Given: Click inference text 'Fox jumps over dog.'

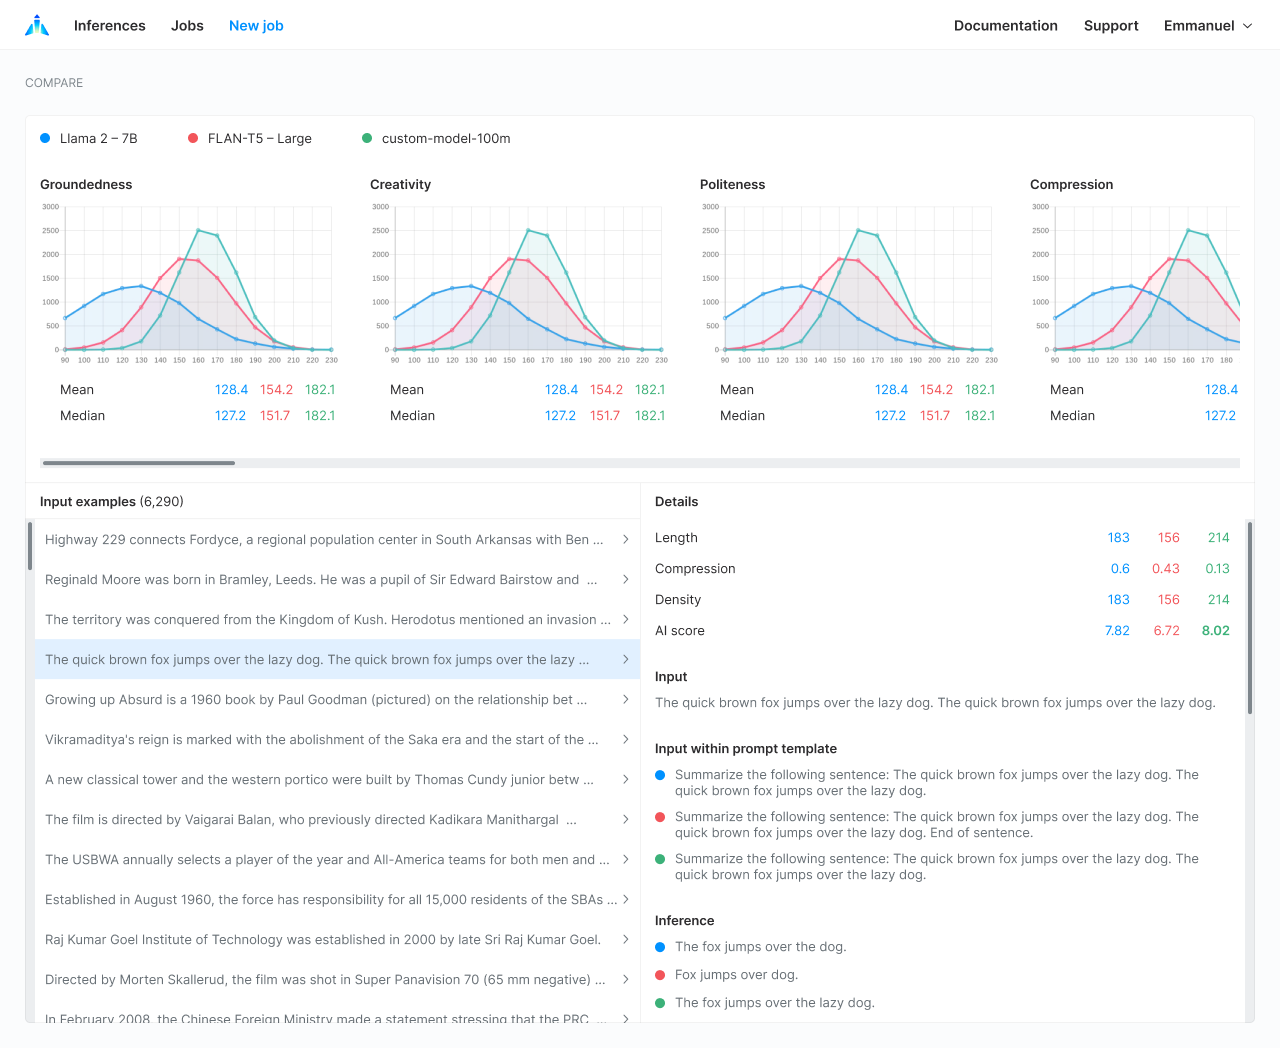Looking at the screenshot, I should 736,975.
